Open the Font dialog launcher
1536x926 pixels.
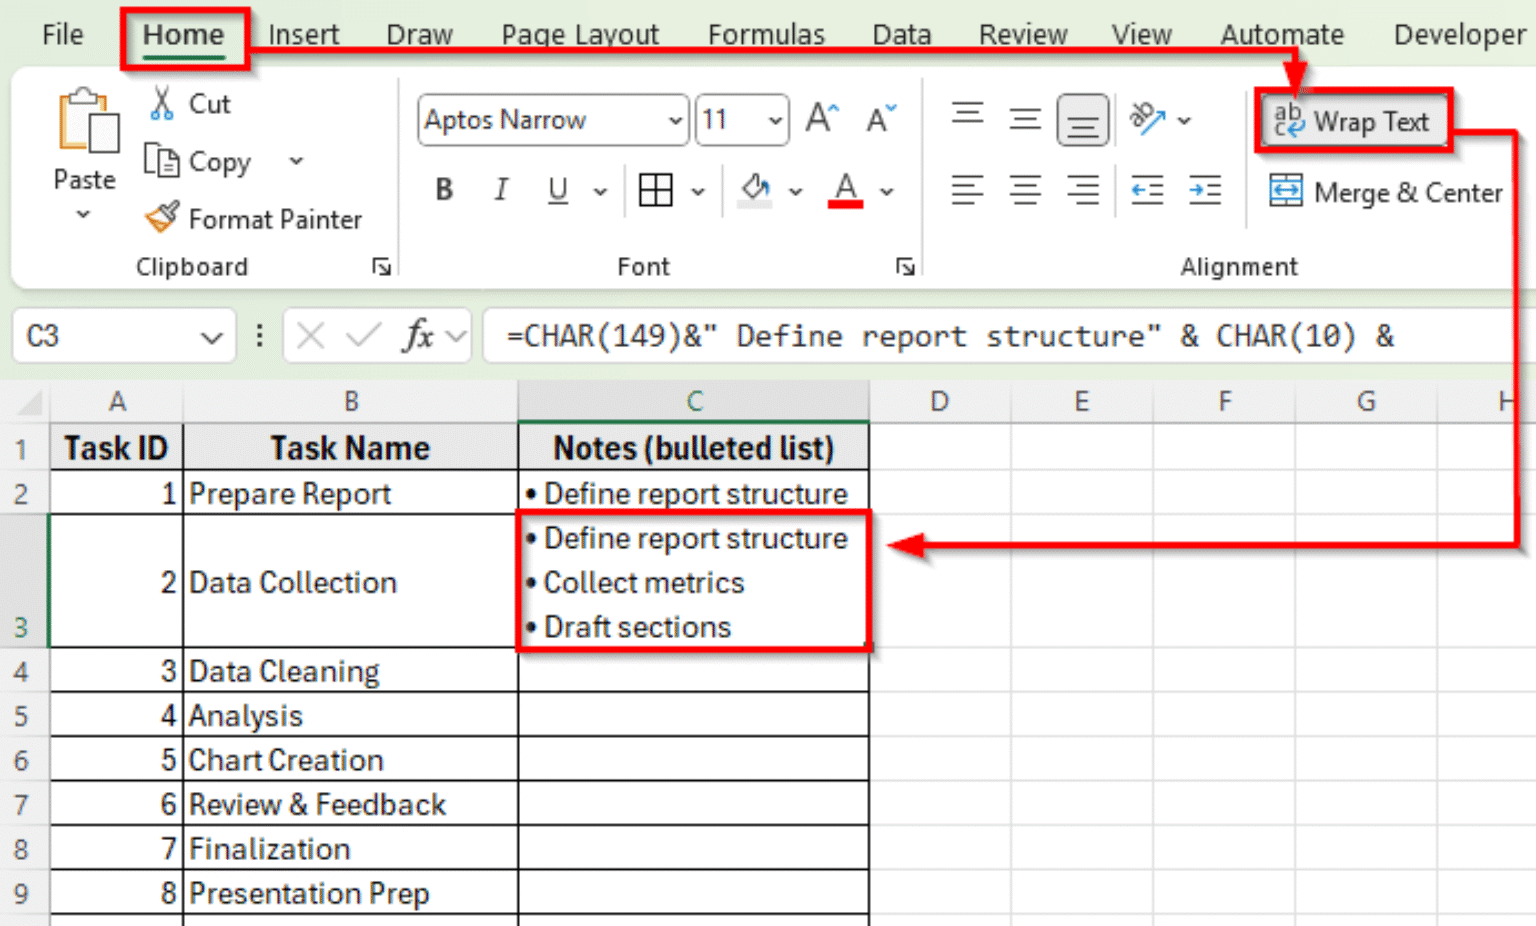click(x=905, y=266)
